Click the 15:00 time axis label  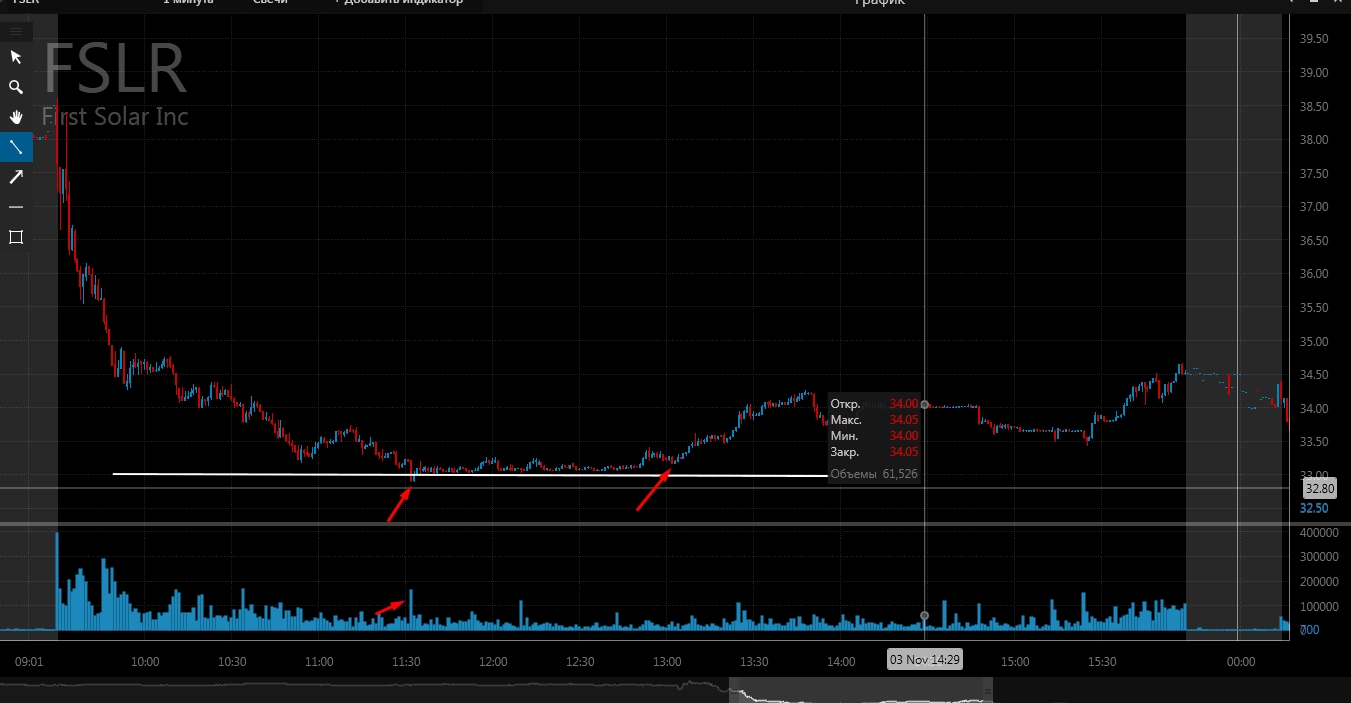point(1015,662)
